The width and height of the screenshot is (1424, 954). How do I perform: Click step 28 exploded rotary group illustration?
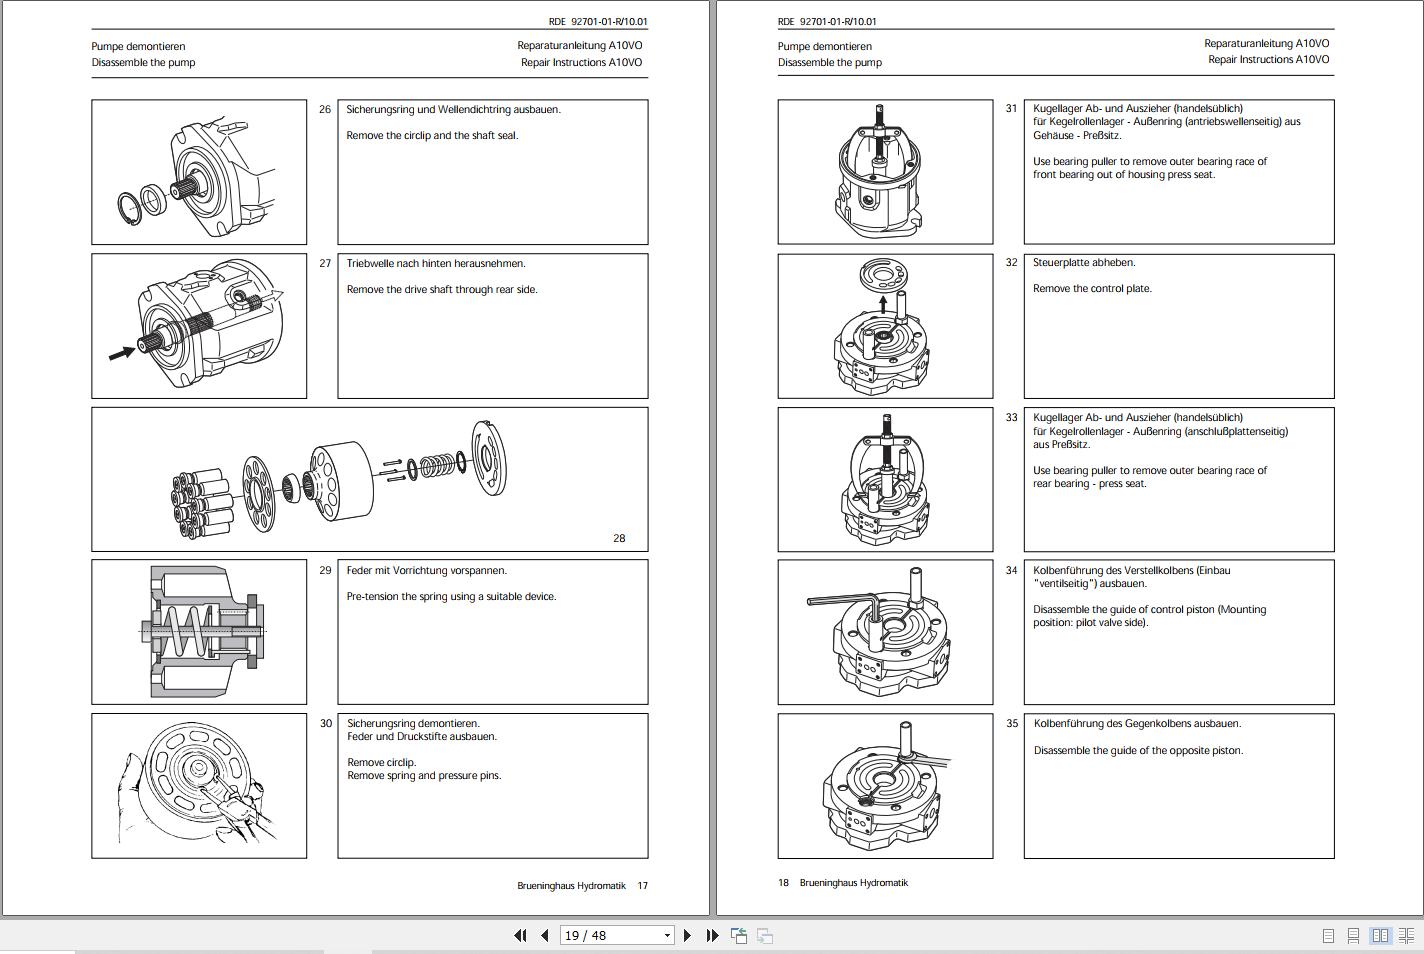point(370,479)
